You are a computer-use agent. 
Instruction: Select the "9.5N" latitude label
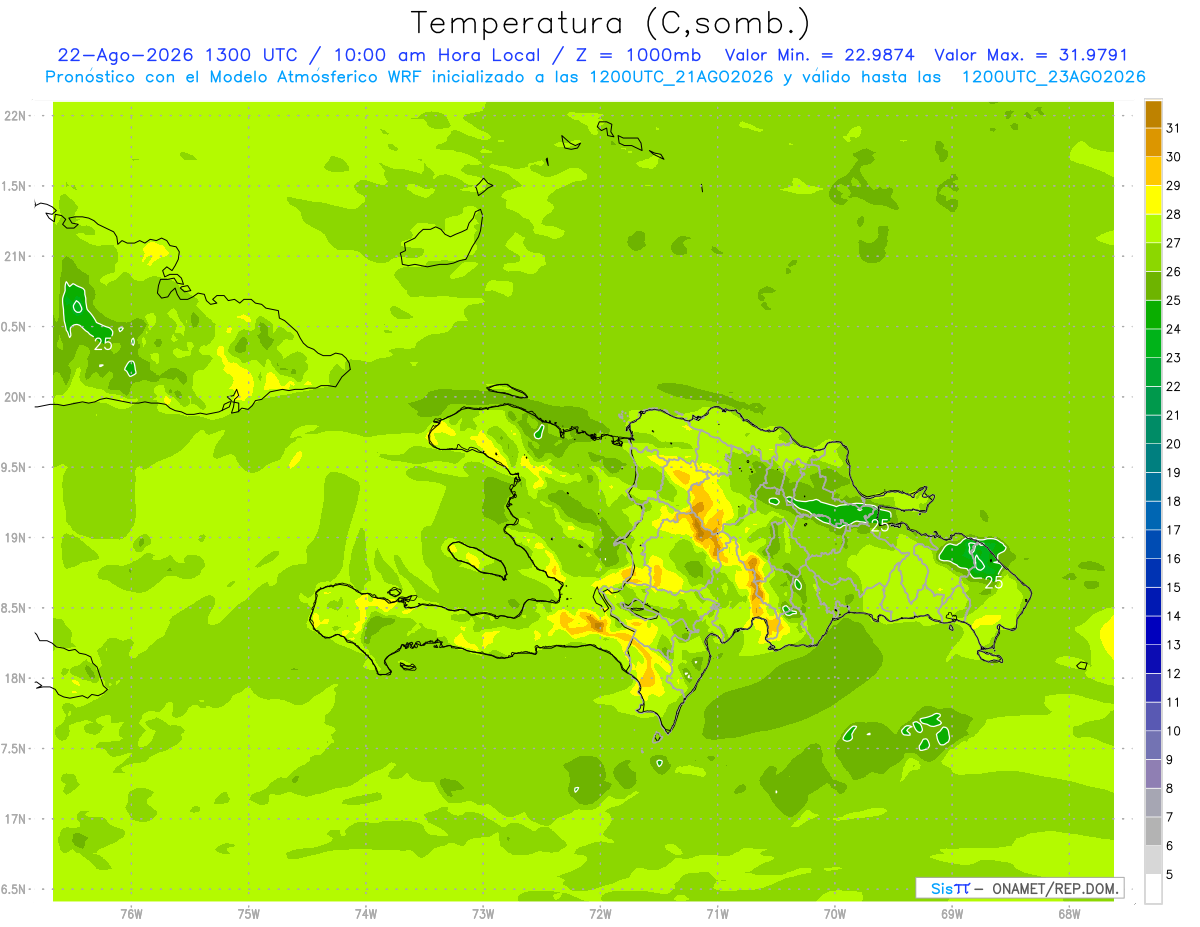[14, 467]
